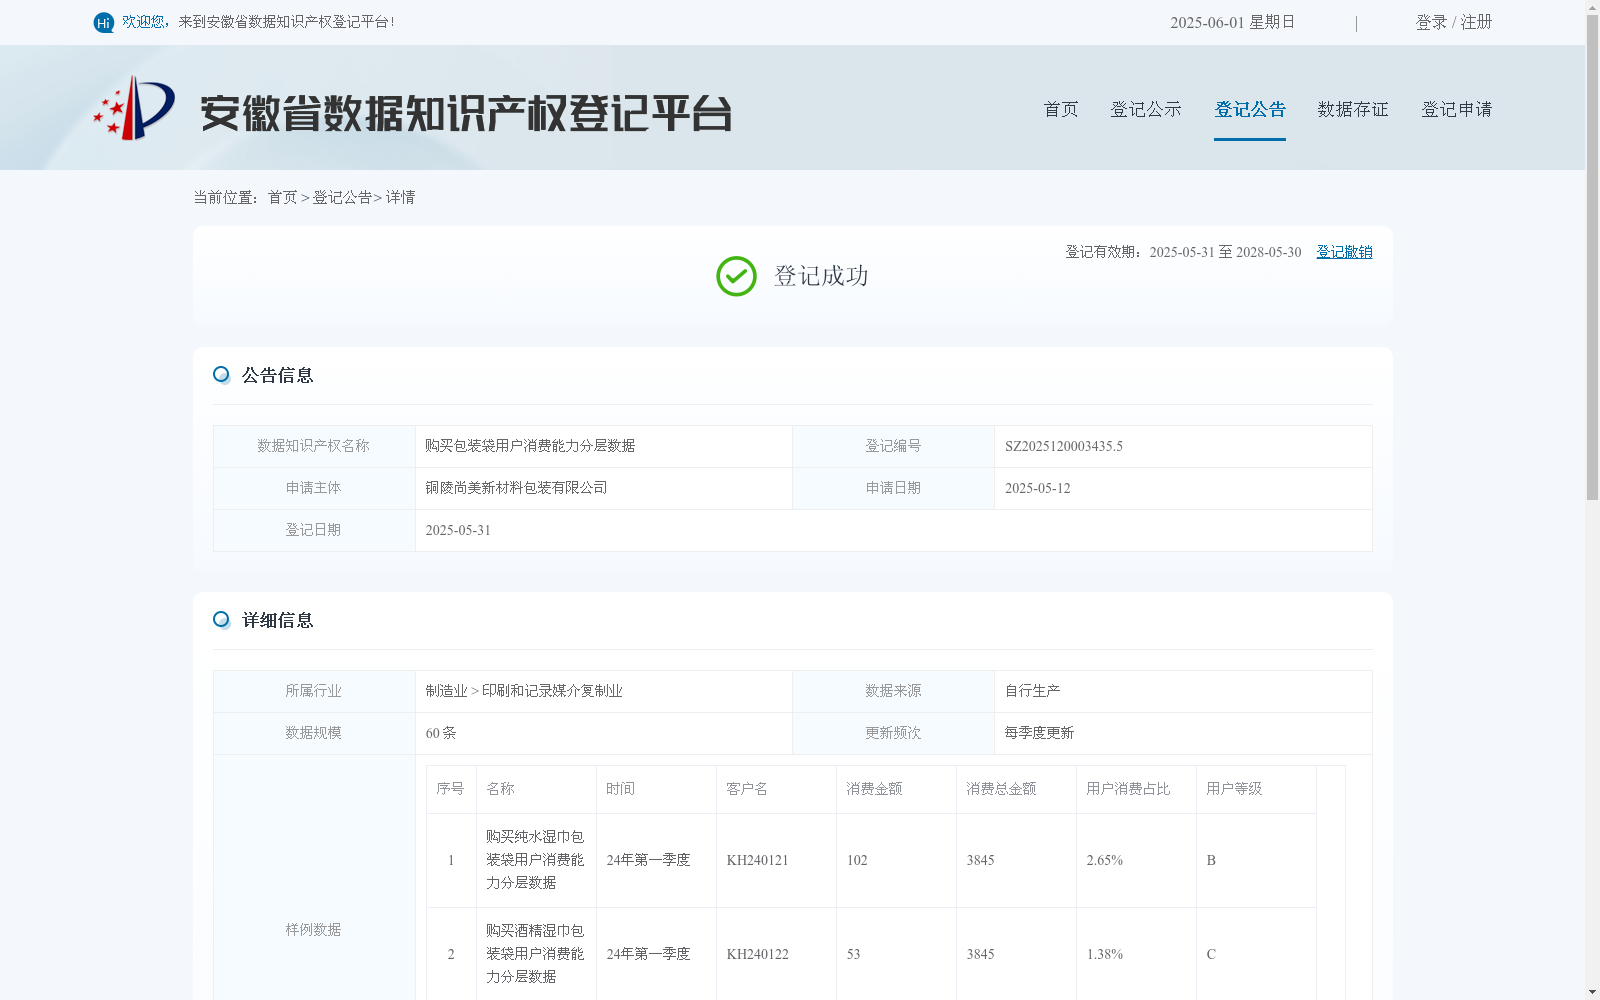Click the 样例数据 row label

(313, 930)
